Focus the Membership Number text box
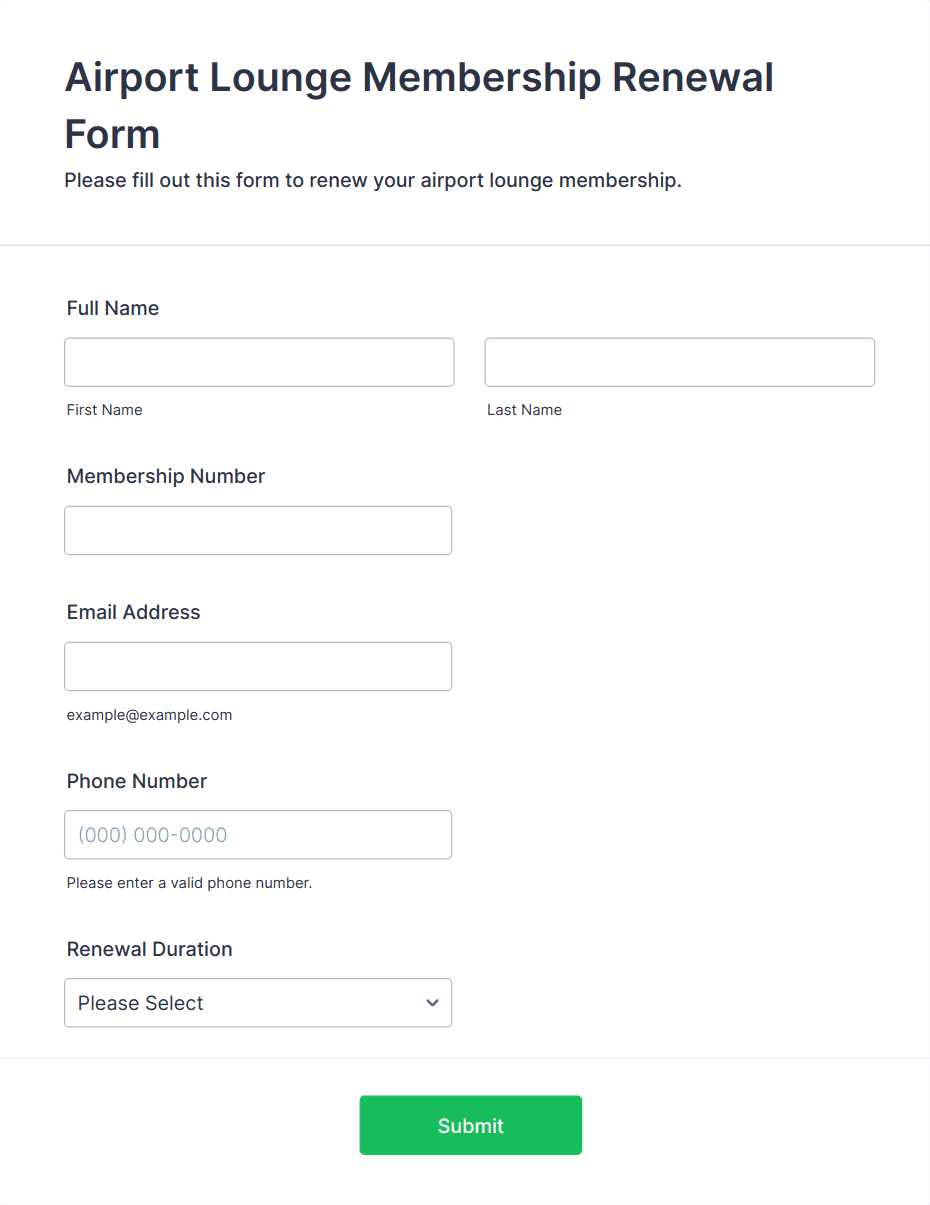Image resolution: width=930 pixels, height=1205 pixels. [258, 530]
